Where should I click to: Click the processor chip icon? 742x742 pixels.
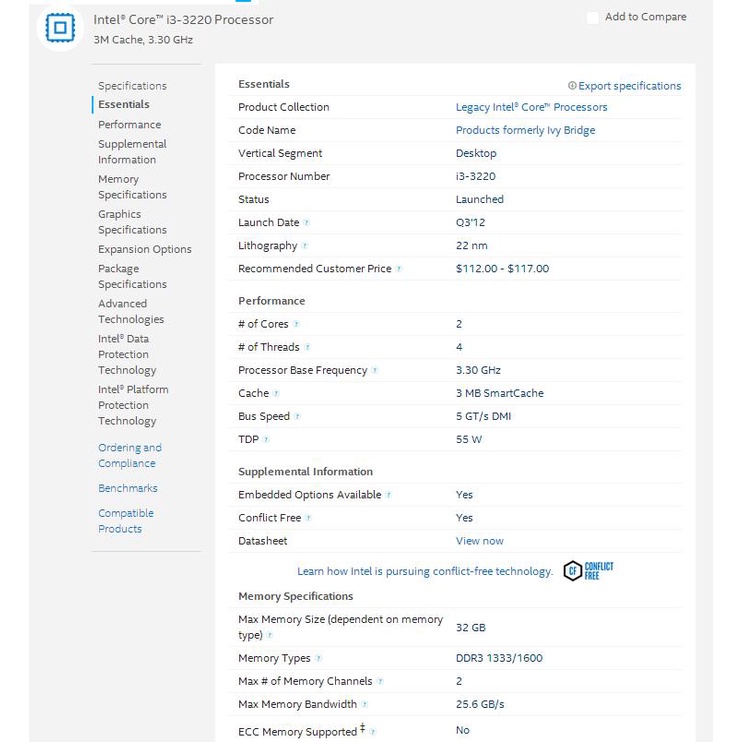(60, 28)
